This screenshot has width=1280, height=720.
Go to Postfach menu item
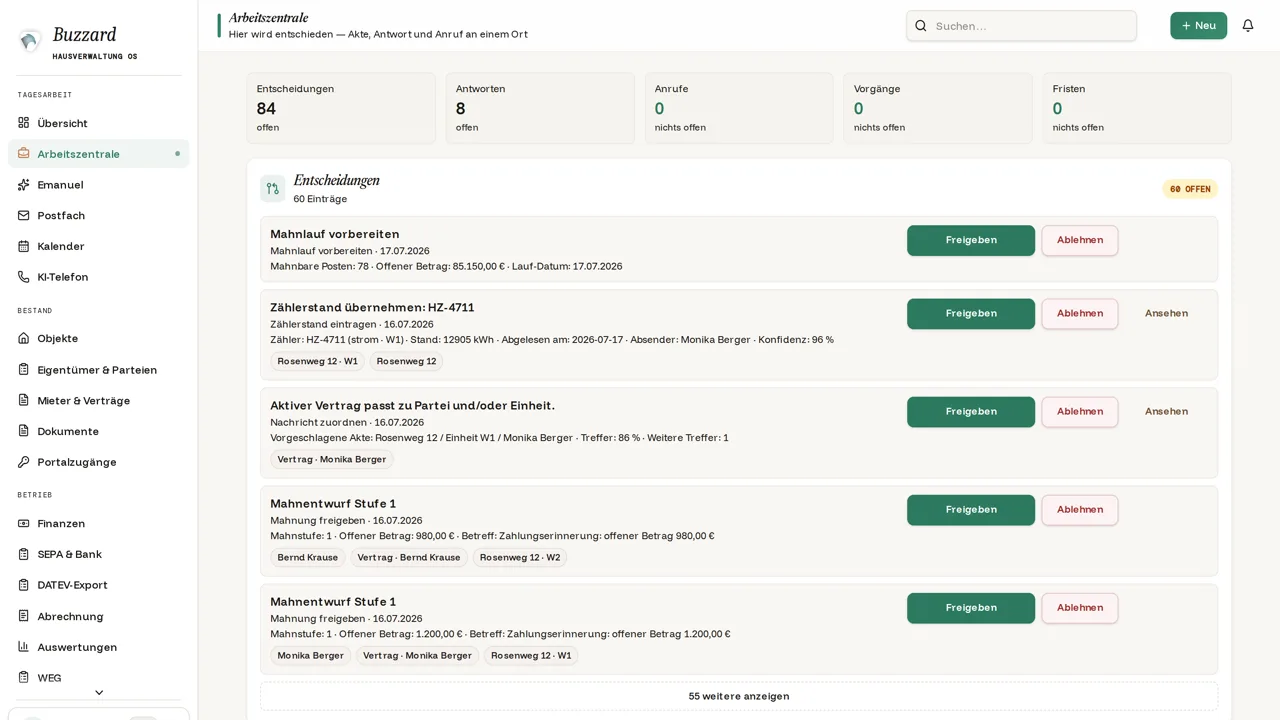coord(98,215)
